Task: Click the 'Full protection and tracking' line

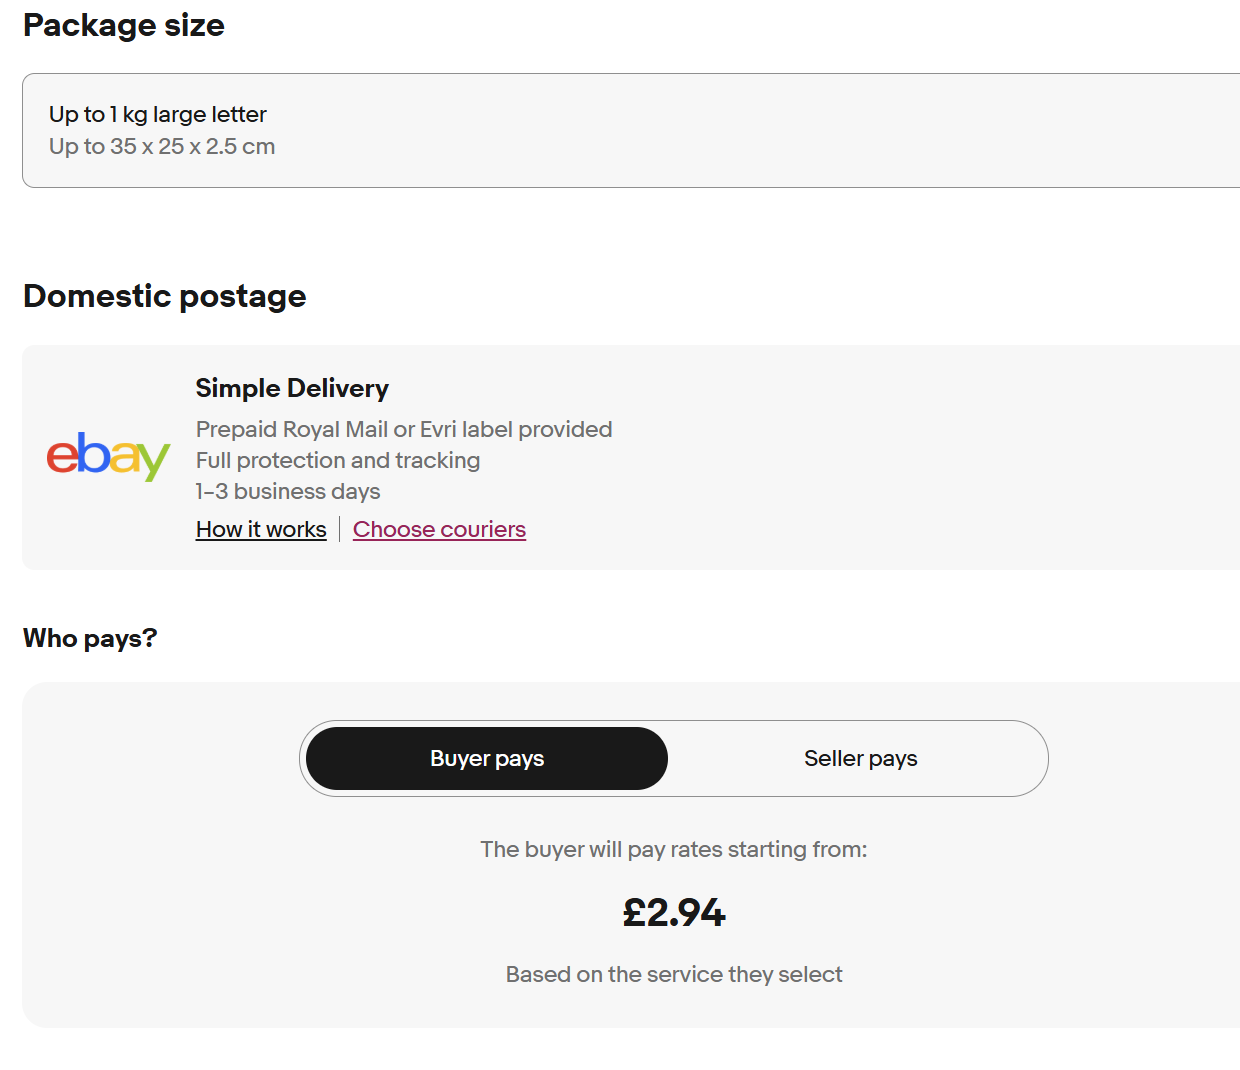Action: click(x=338, y=460)
